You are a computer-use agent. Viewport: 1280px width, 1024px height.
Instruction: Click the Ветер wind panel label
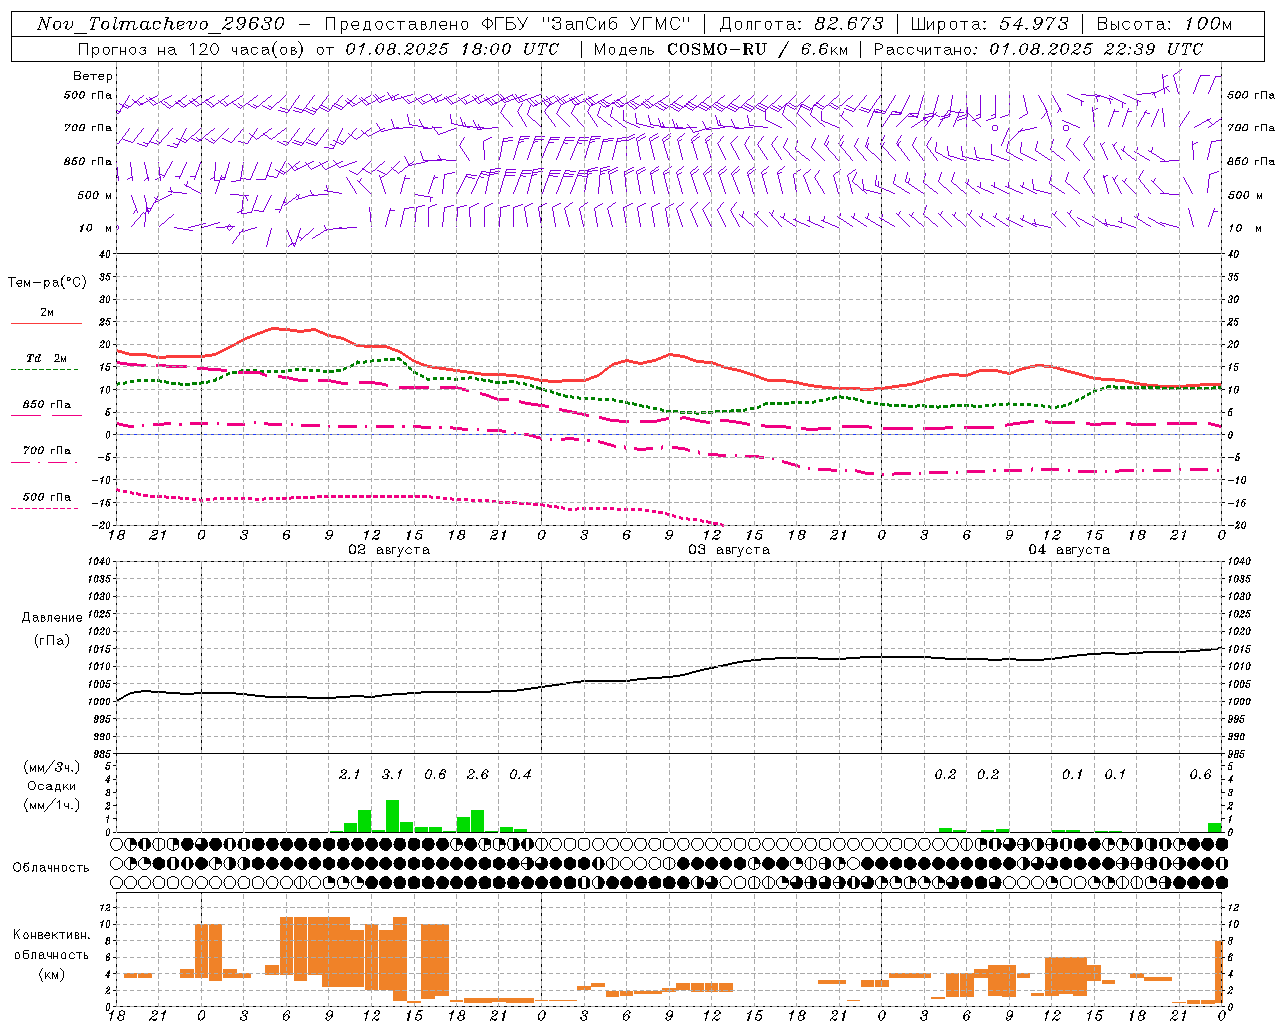point(93,76)
